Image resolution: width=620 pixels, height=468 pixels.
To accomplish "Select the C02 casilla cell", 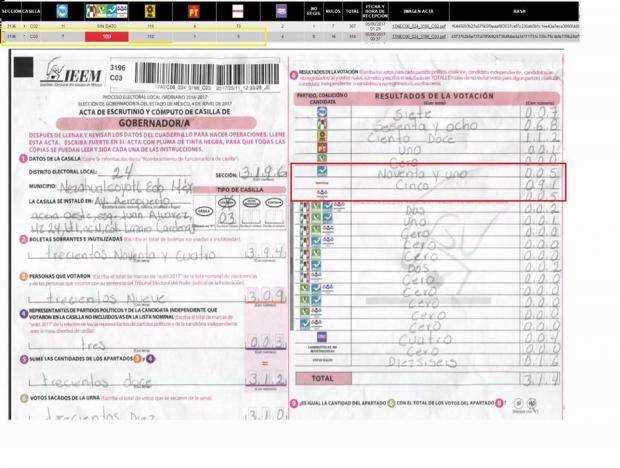I will click(x=34, y=26).
